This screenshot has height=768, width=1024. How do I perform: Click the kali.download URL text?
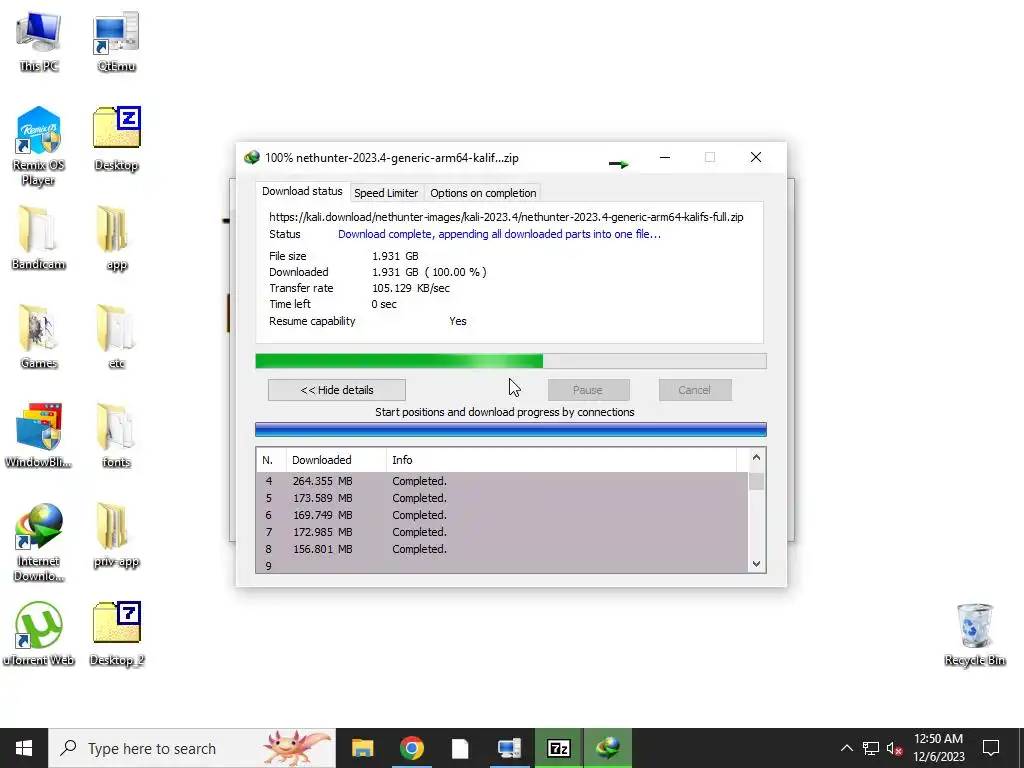click(x=506, y=217)
